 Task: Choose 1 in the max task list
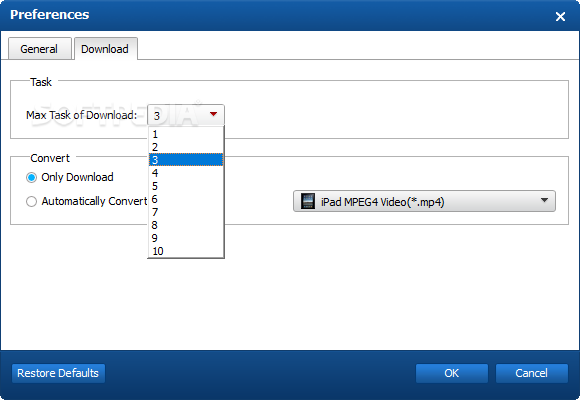point(186,134)
